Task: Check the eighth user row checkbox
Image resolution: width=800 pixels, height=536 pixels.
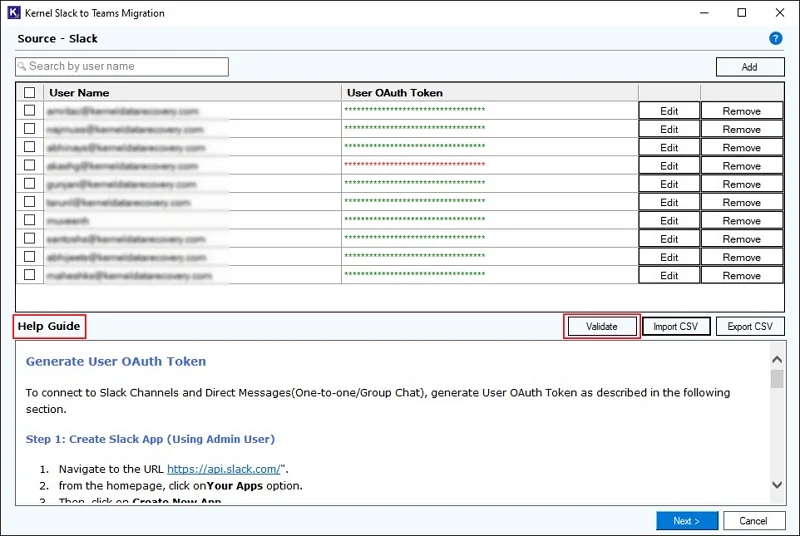Action: point(30,238)
